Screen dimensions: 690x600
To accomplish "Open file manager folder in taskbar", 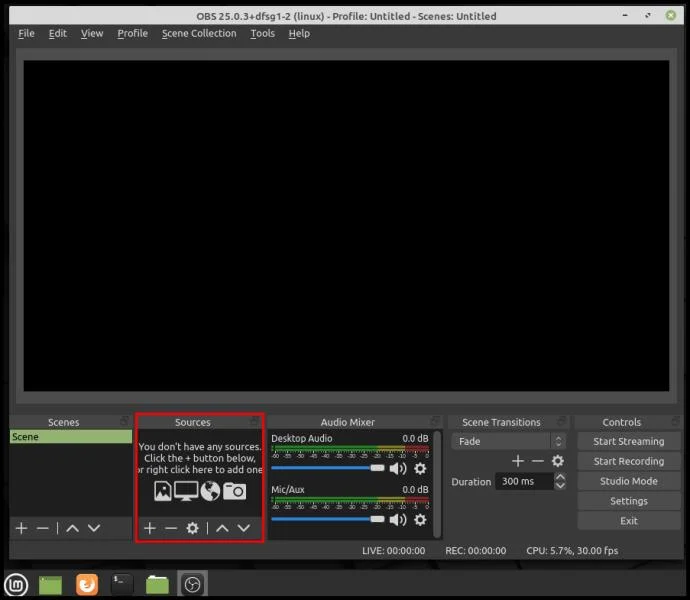I will point(157,585).
